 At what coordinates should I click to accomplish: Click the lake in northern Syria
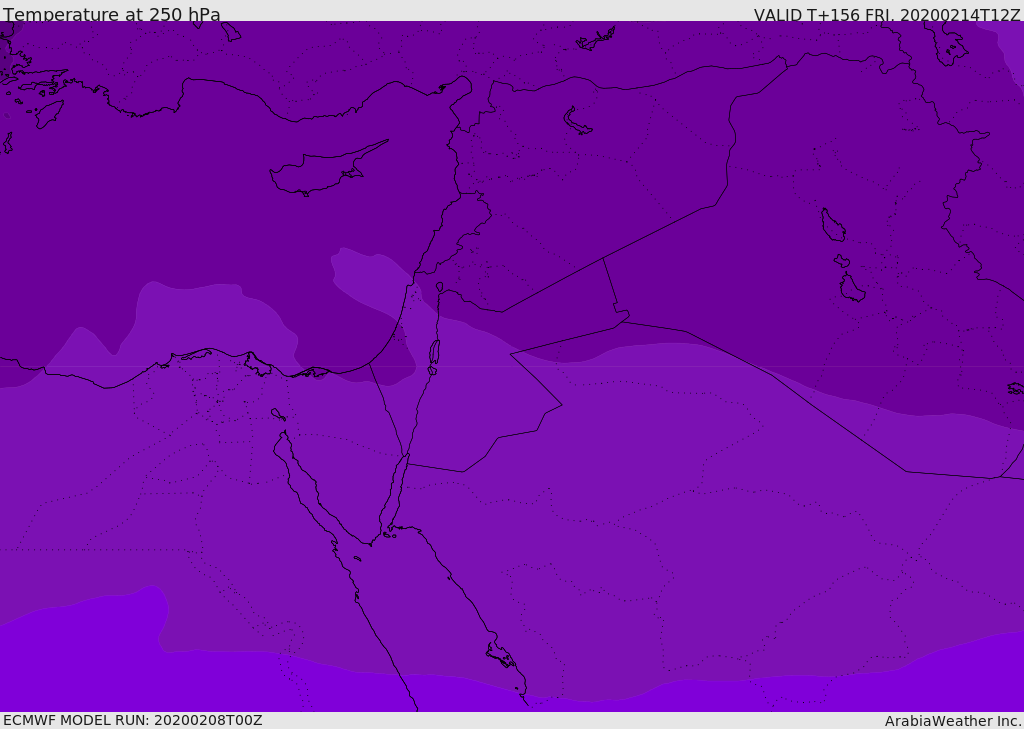coord(577,122)
